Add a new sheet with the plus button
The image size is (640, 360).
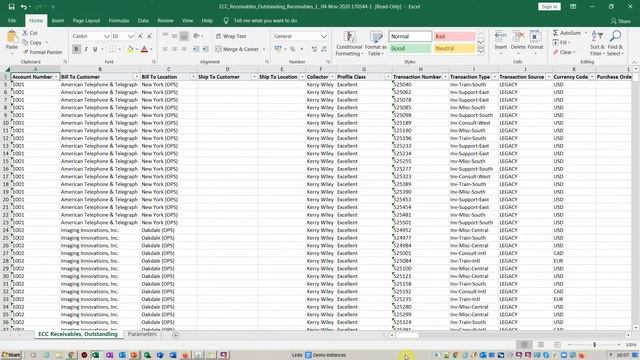(x=176, y=335)
